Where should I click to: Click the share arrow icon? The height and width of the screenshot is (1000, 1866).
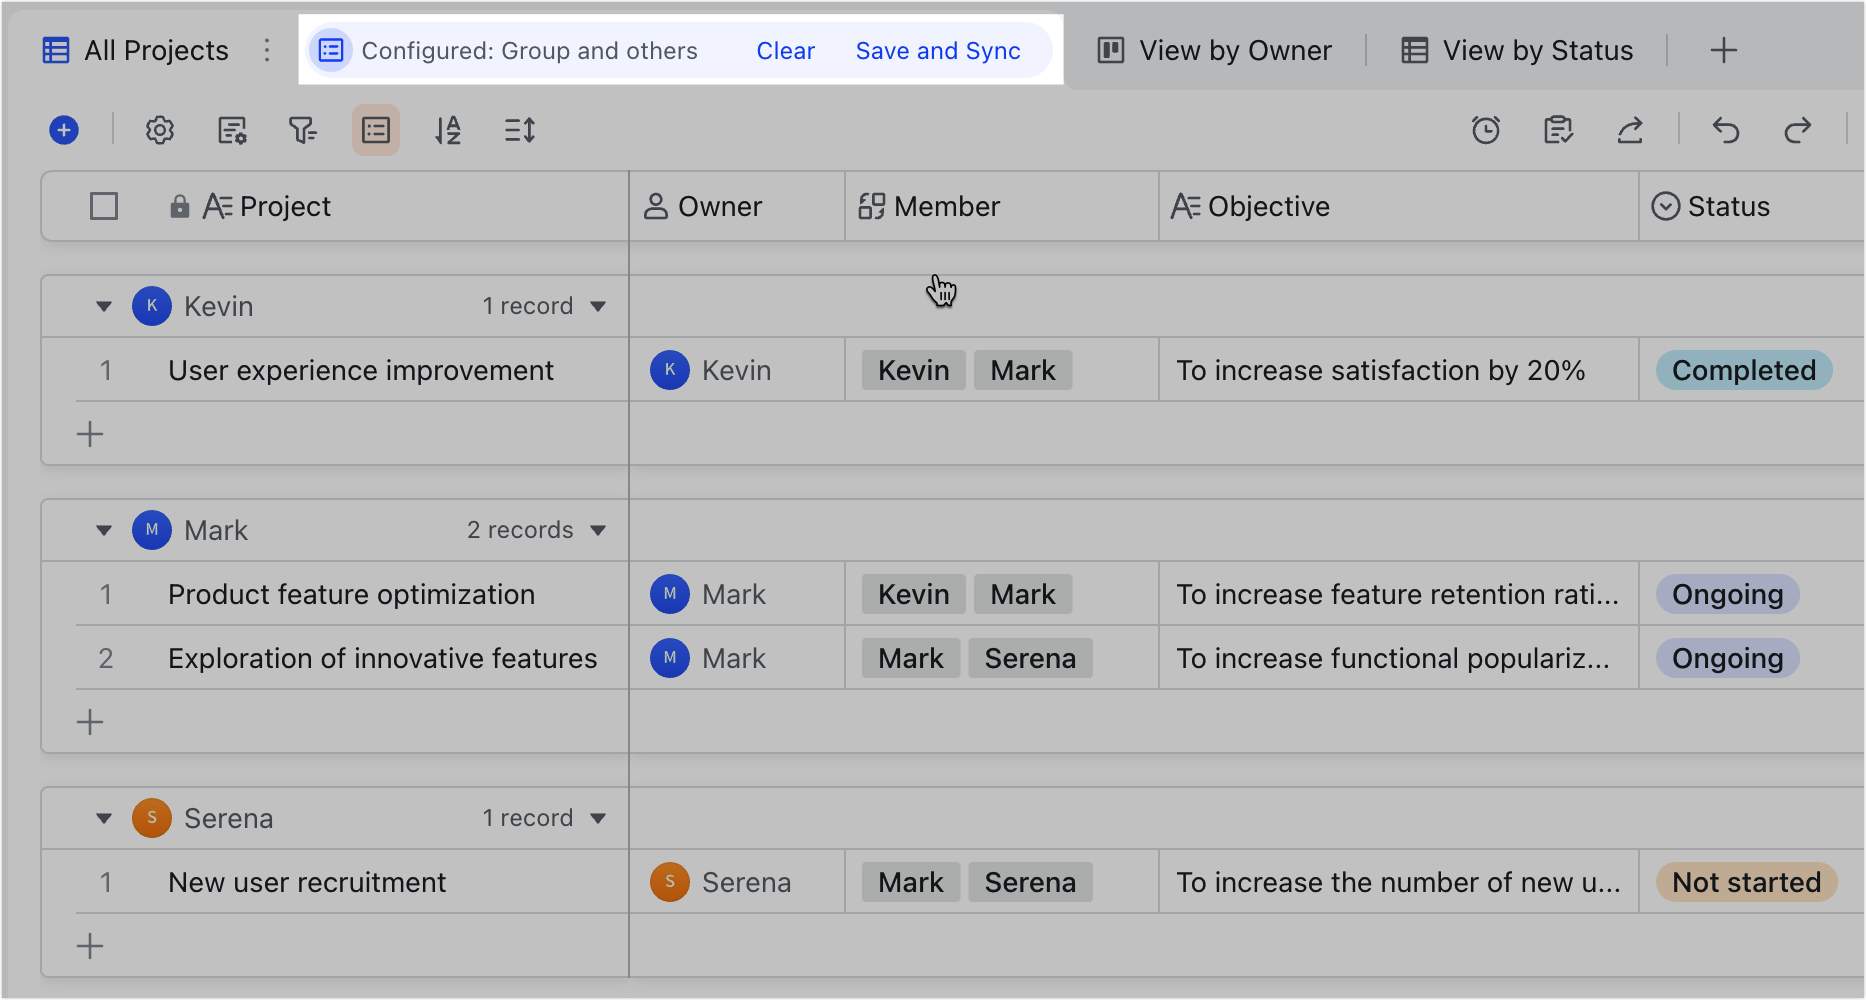[1630, 130]
